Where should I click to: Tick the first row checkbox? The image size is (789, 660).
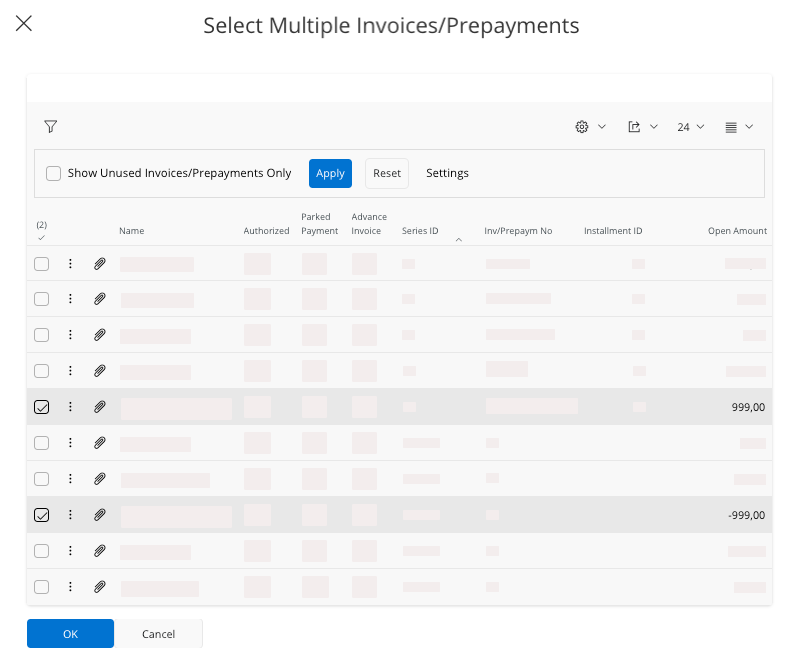tap(41, 264)
